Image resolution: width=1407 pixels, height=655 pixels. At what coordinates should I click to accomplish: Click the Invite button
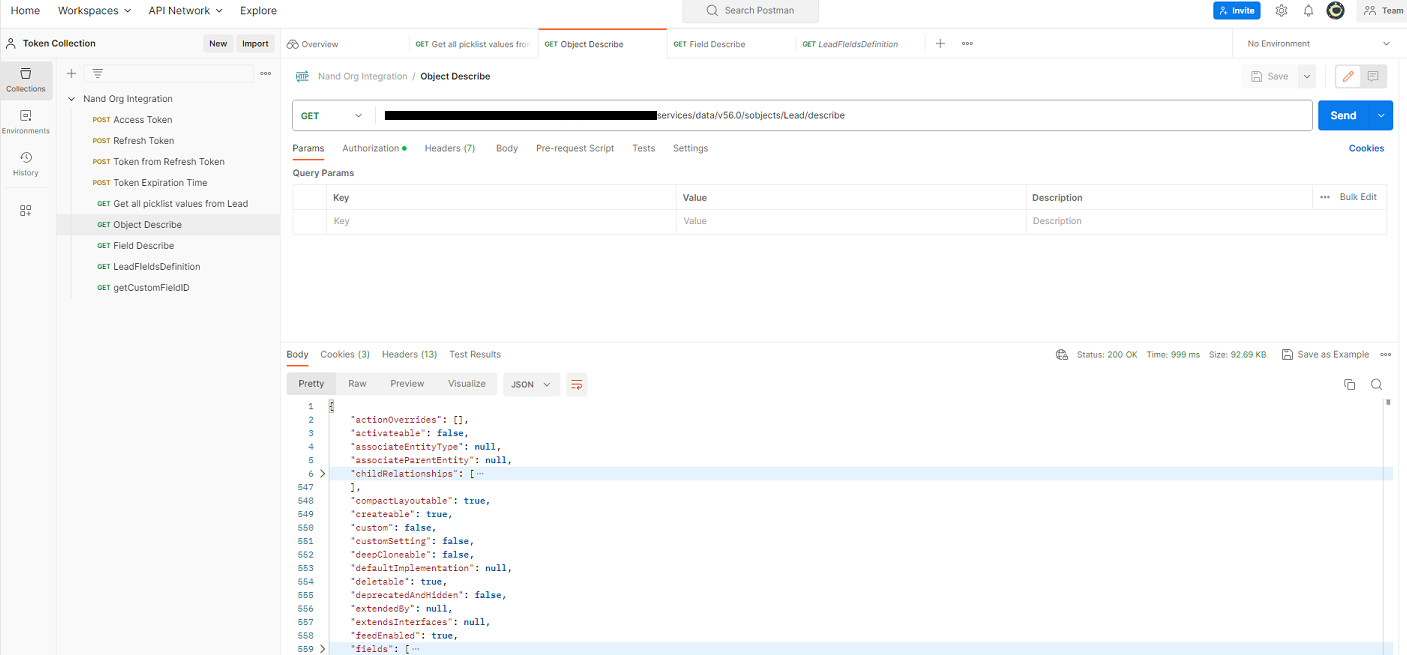1237,10
